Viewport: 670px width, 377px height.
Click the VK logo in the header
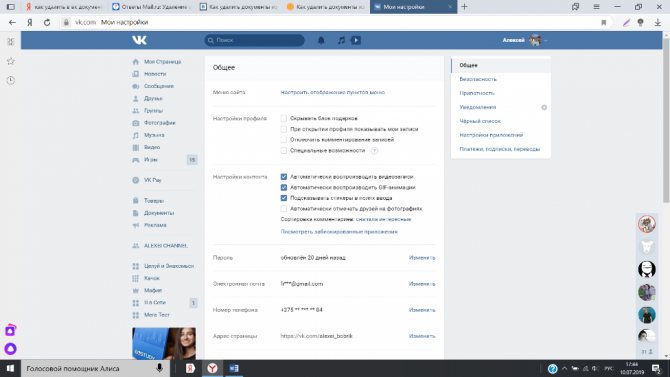tap(139, 40)
